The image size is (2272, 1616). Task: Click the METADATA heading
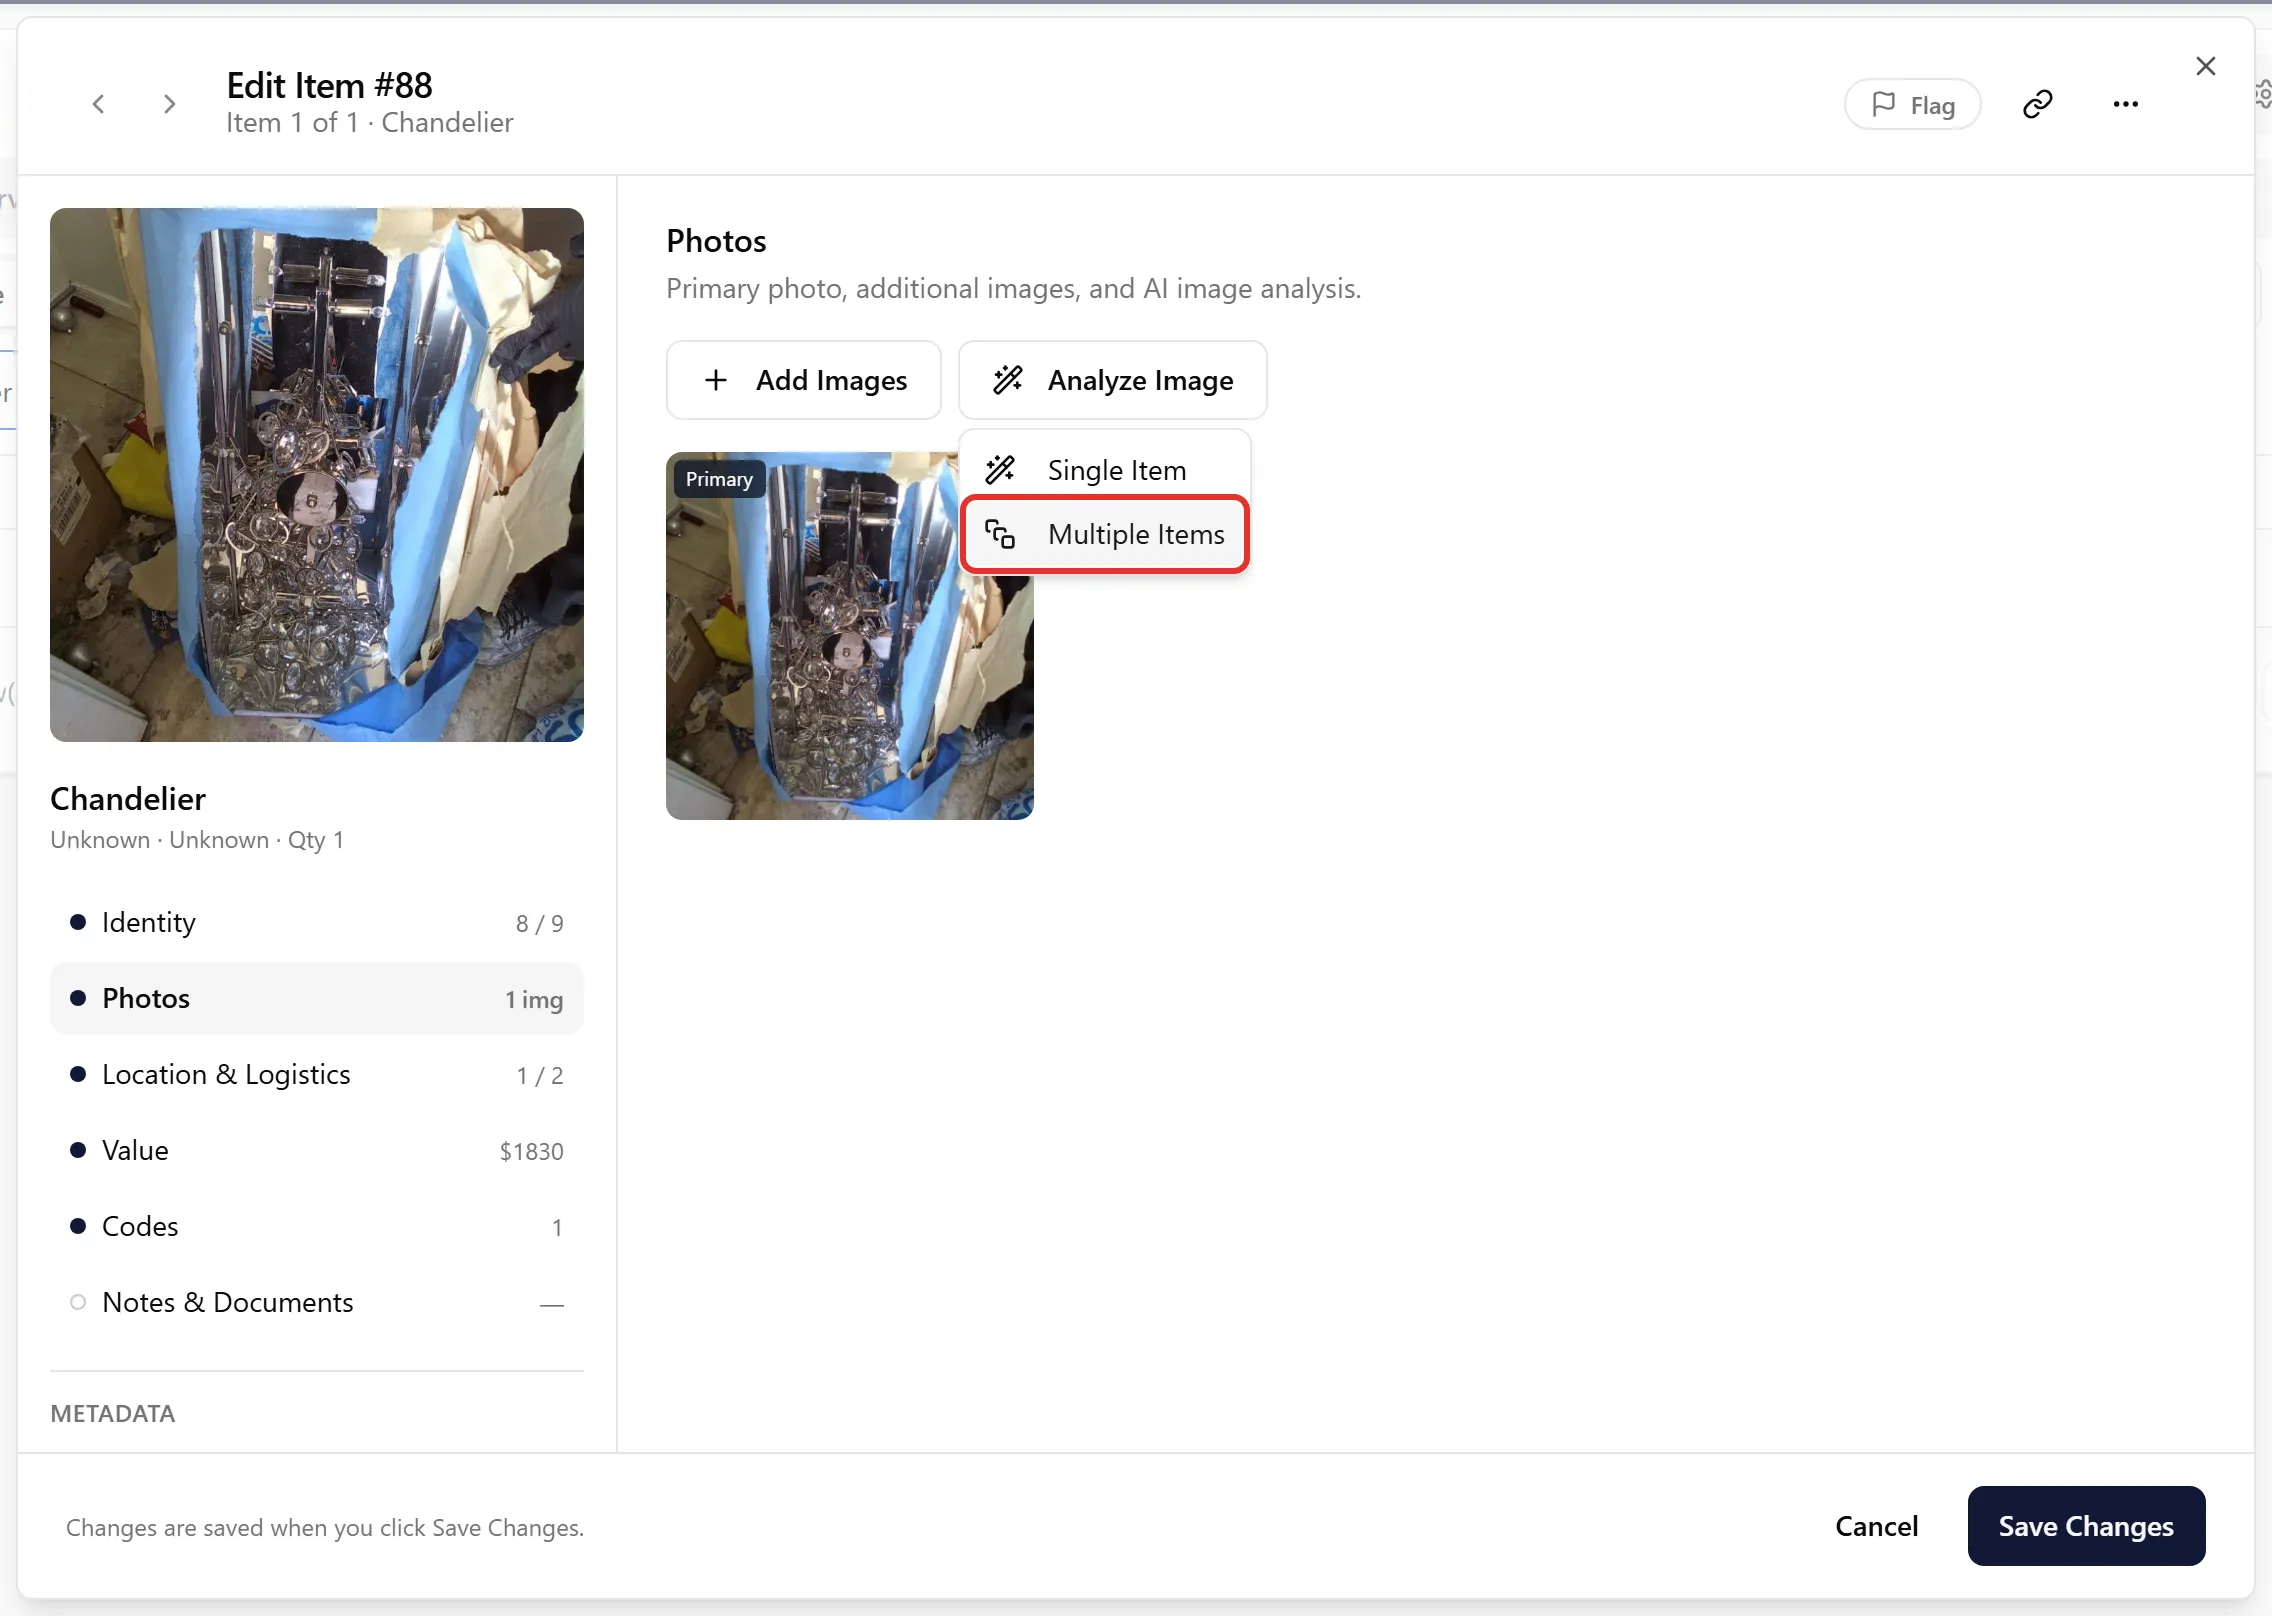pyautogui.click(x=113, y=1413)
